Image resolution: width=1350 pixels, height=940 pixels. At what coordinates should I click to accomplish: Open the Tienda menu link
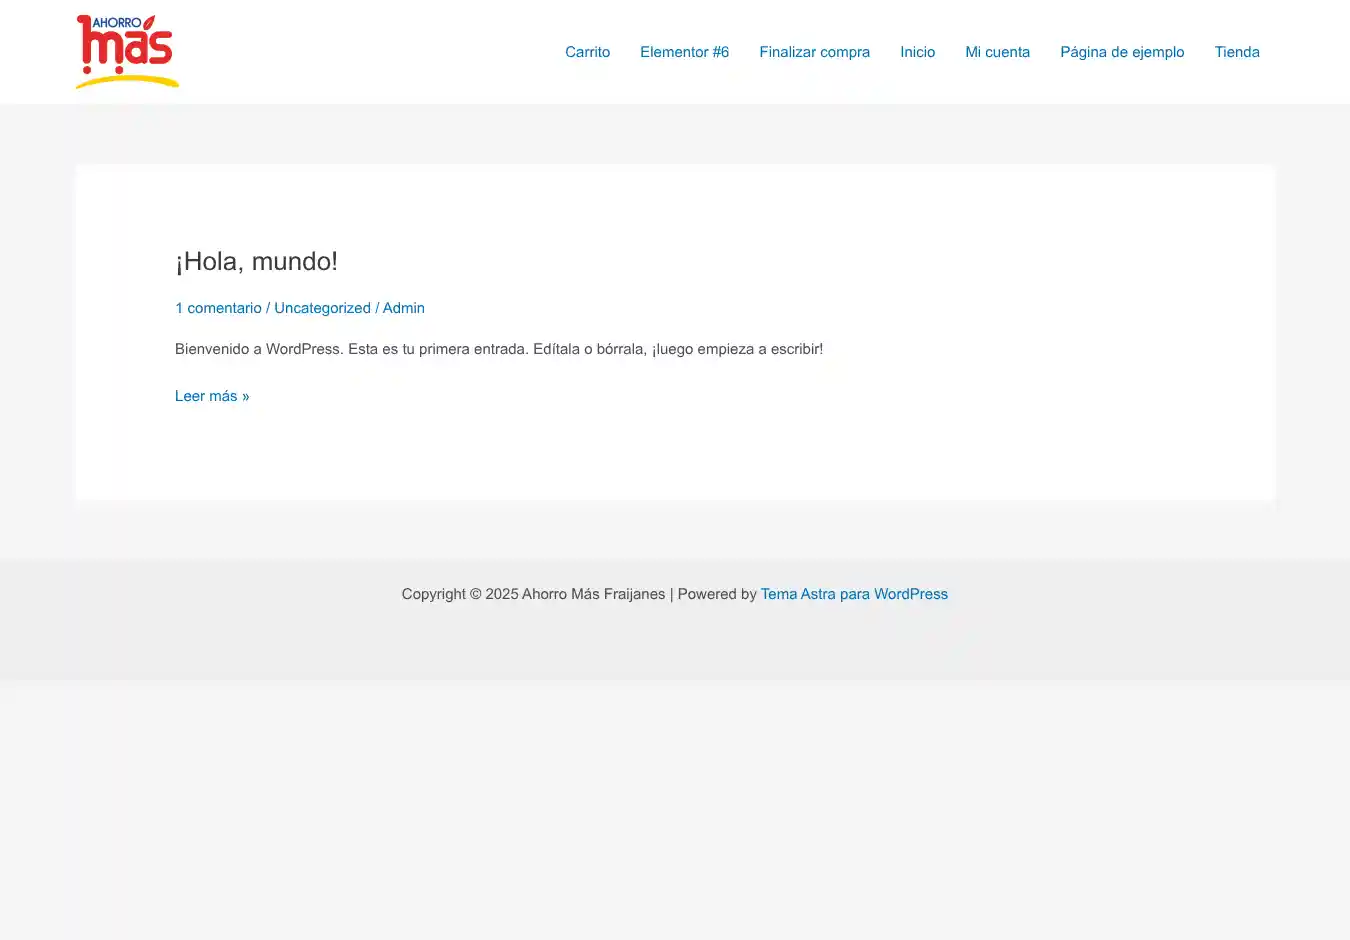click(x=1237, y=52)
